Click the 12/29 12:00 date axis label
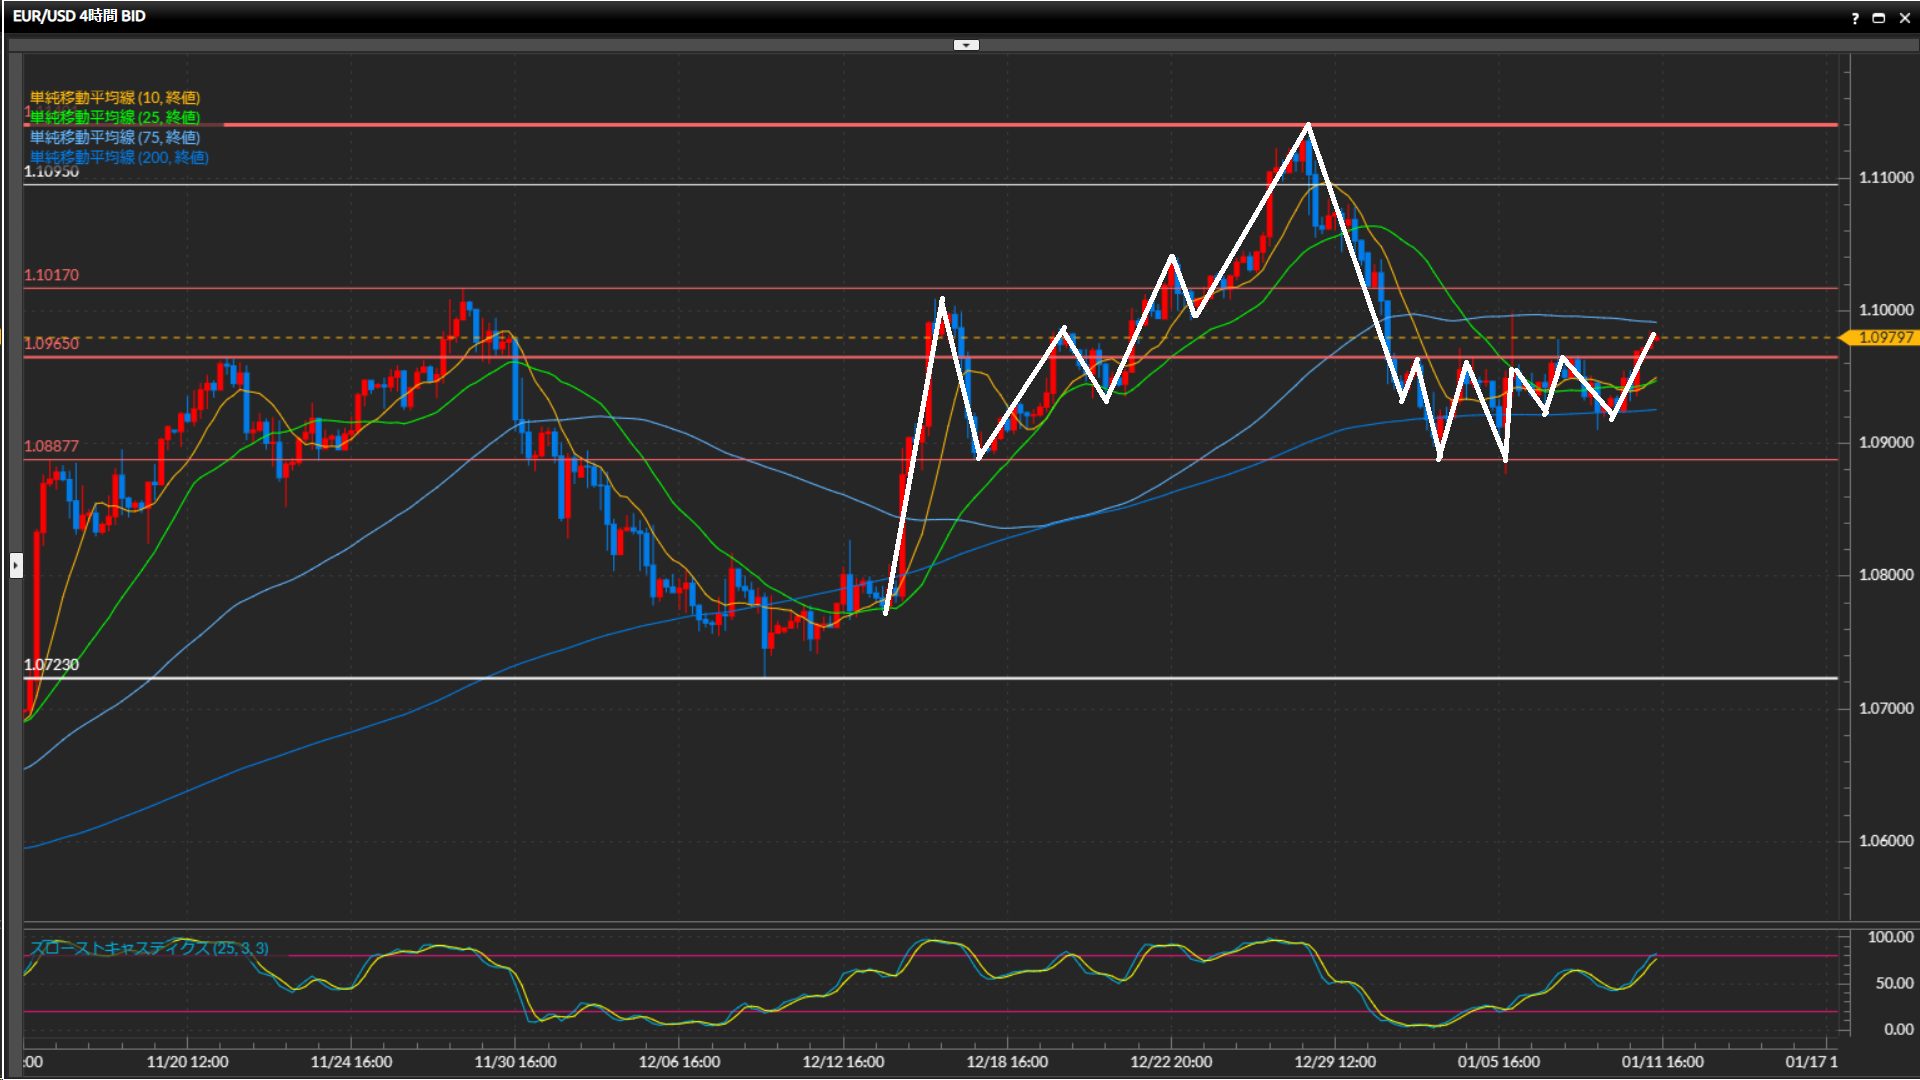 tap(1335, 1062)
